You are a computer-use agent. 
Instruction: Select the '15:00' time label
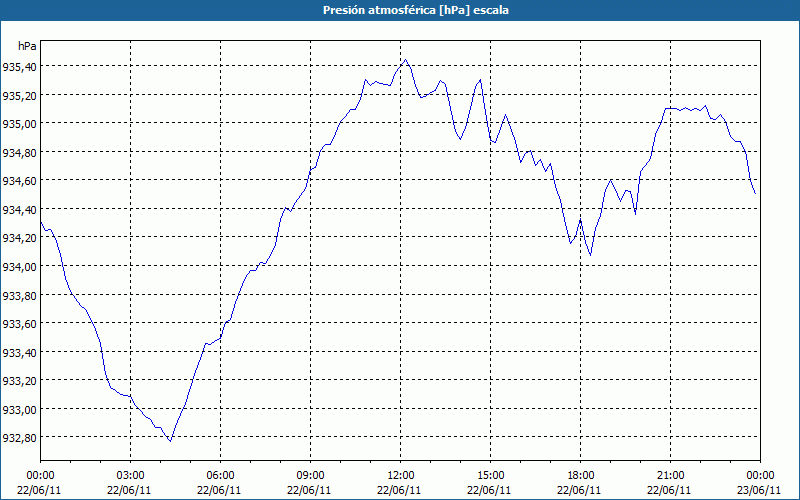click(490, 476)
